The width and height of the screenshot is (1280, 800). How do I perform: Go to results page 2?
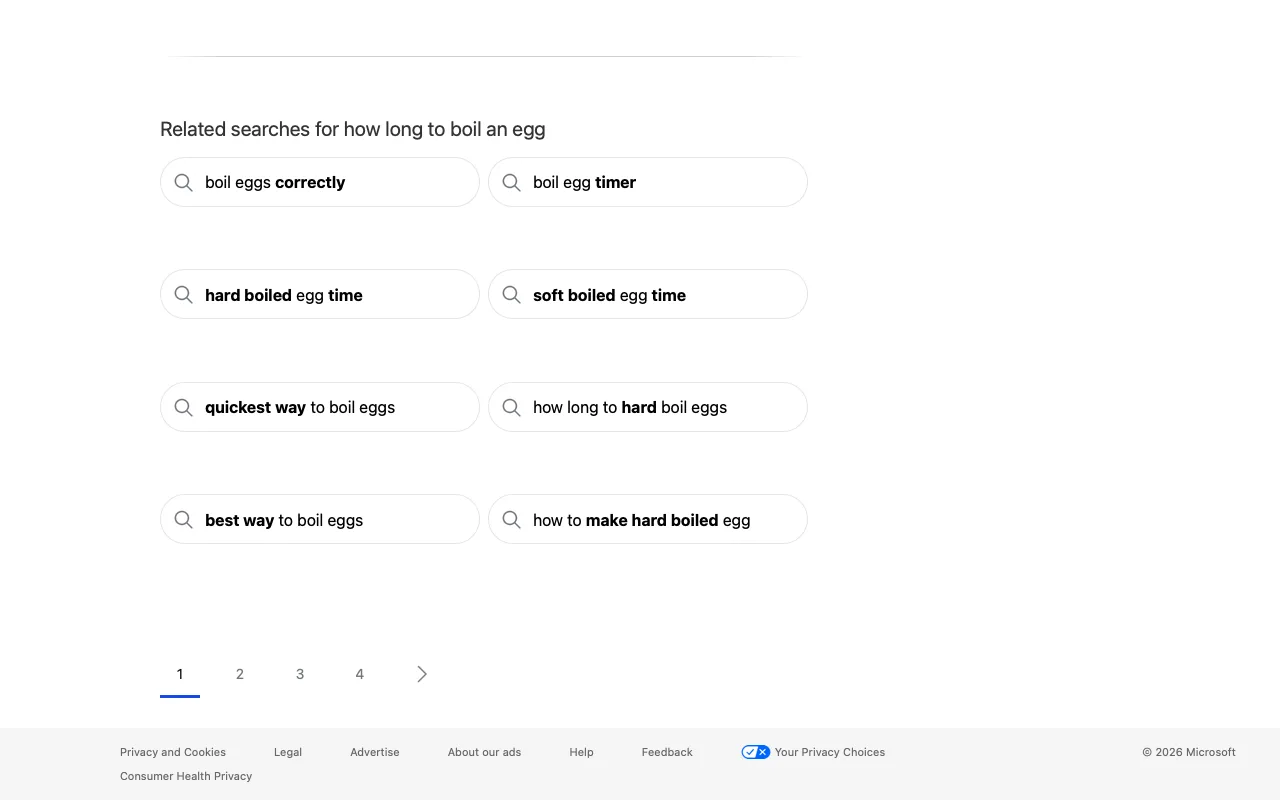[240, 674]
